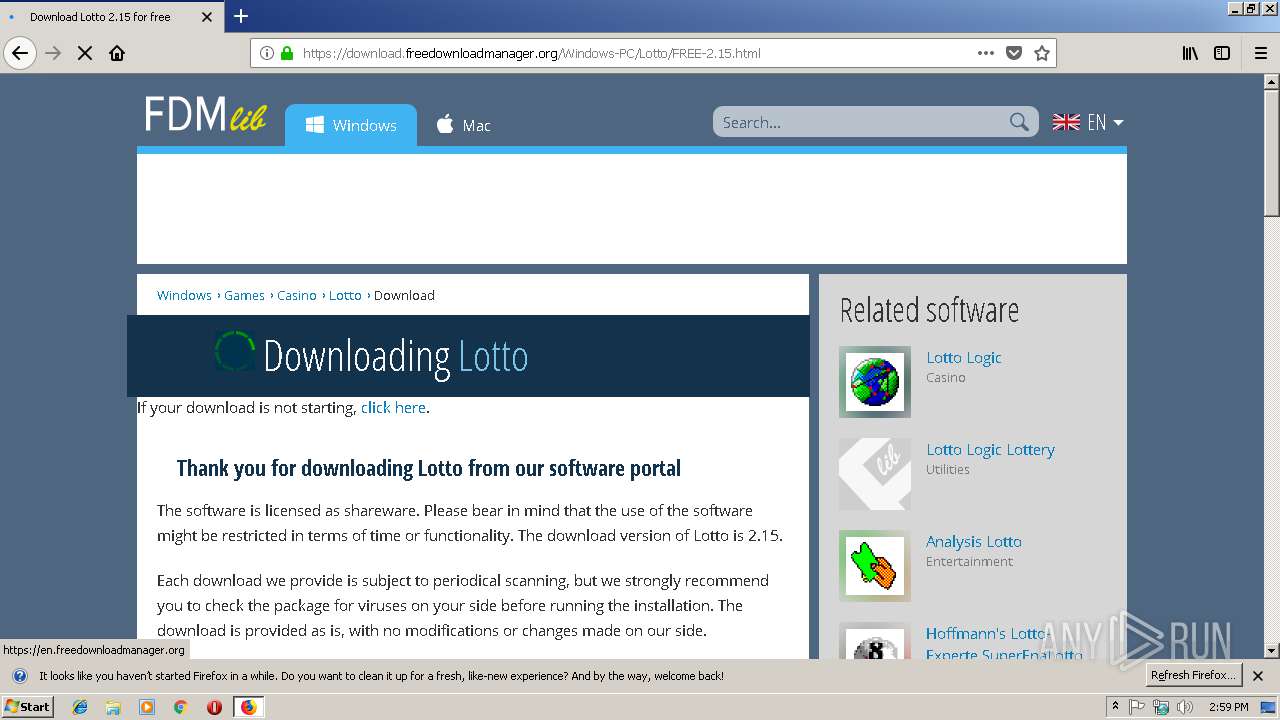Launch Chrome from the taskbar
This screenshot has height=720, width=1280.
[180, 707]
